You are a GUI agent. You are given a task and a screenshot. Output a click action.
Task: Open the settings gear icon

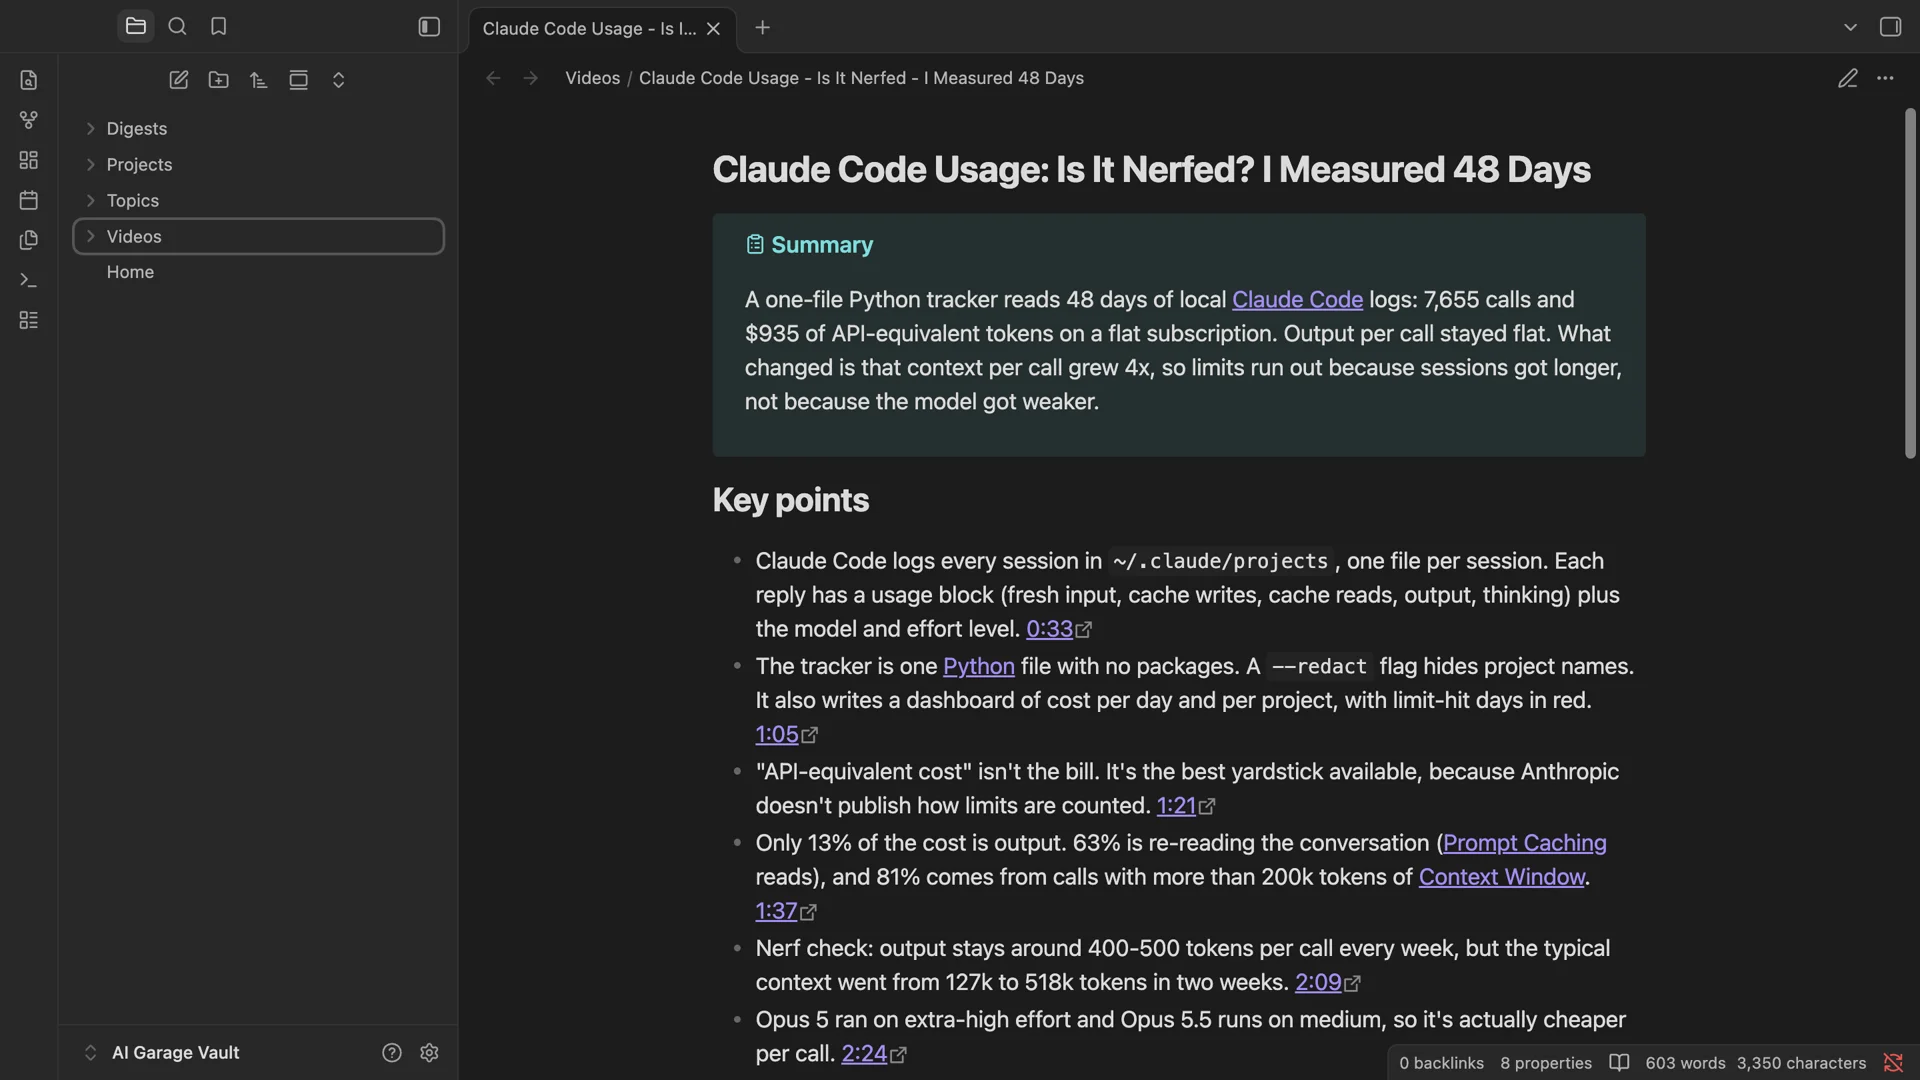pyautogui.click(x=430, y=1053)
